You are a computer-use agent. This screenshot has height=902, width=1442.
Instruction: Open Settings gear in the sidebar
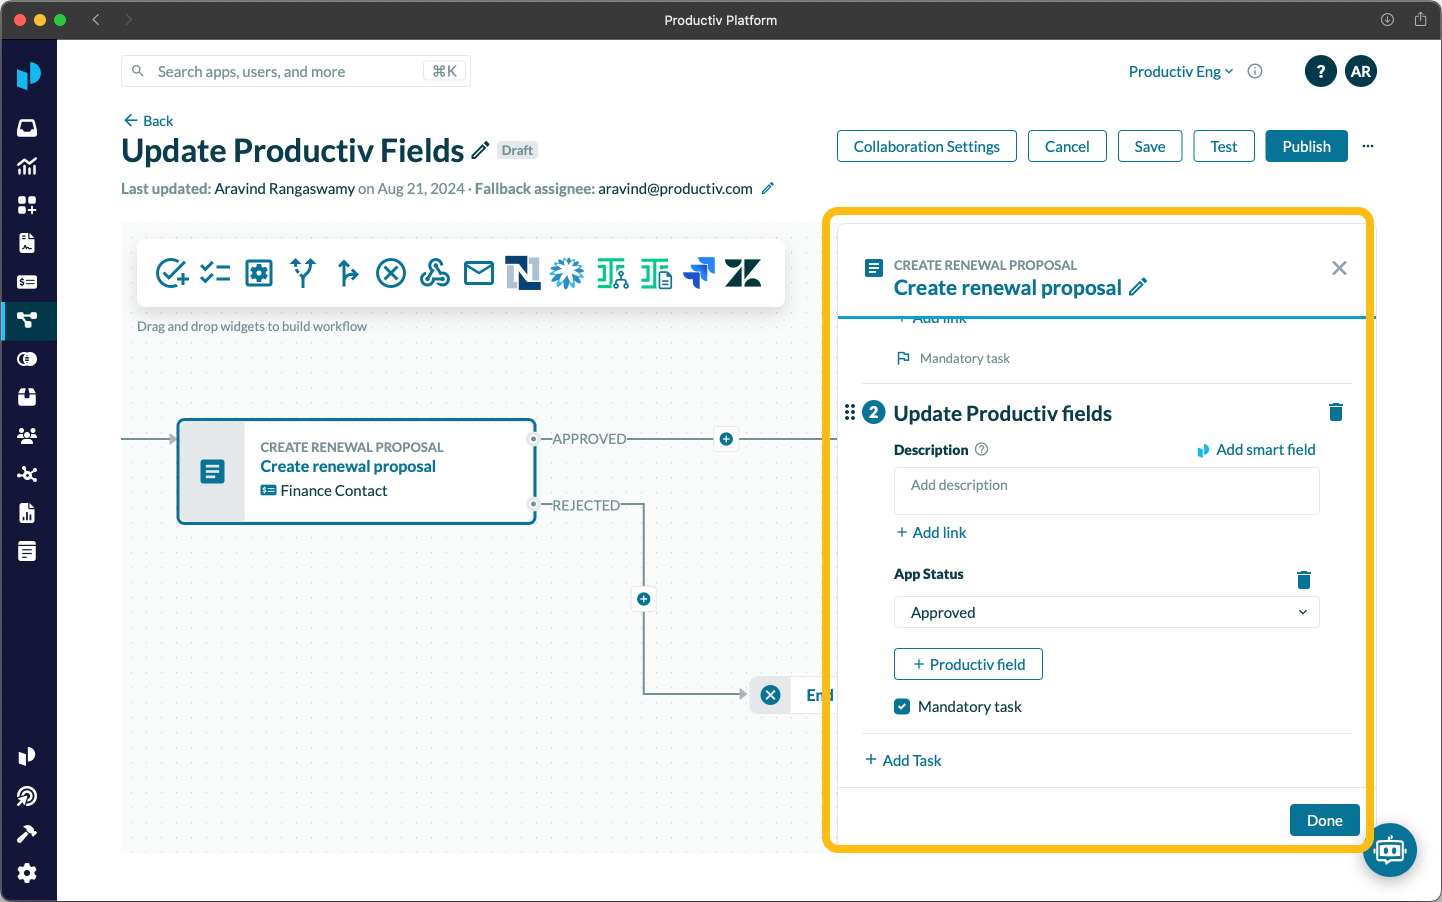[x=27, y=872]
